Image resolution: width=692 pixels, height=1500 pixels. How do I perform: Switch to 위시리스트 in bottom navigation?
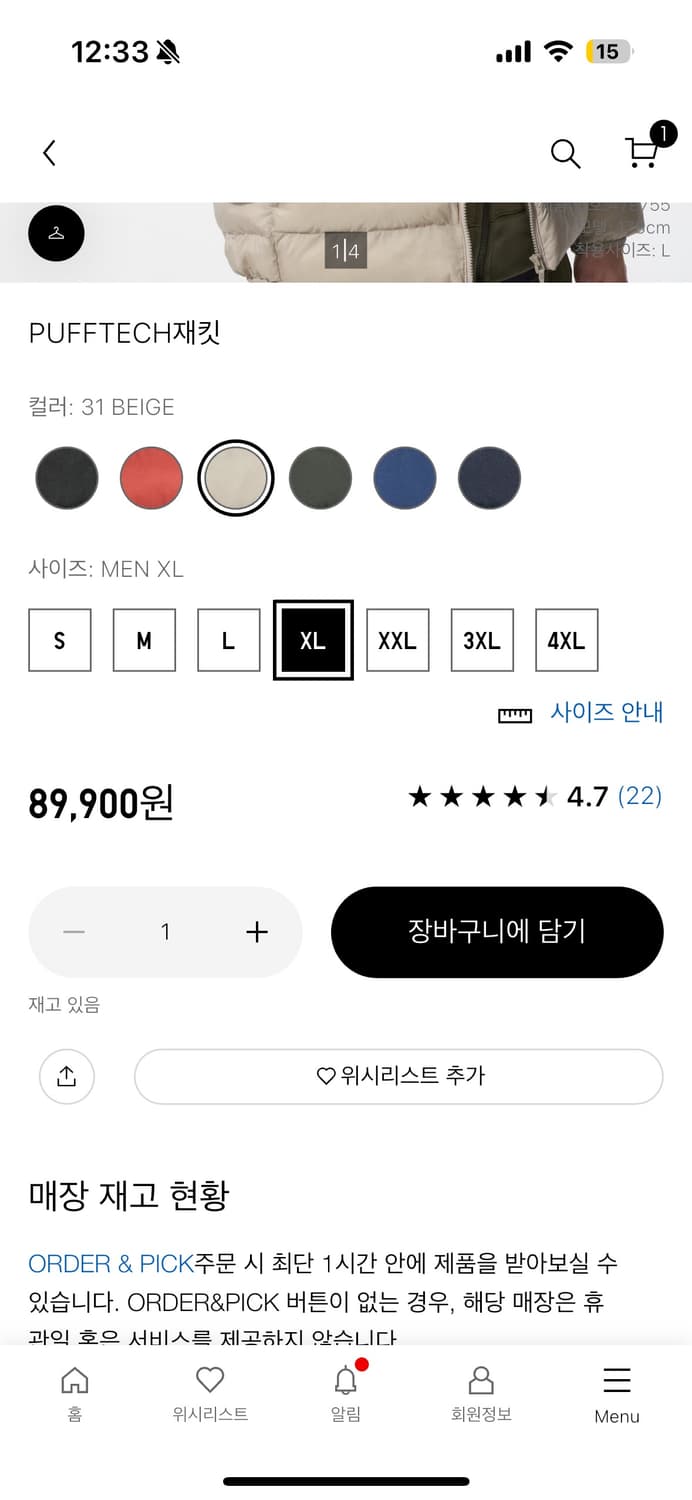[x=210, y=1392]
